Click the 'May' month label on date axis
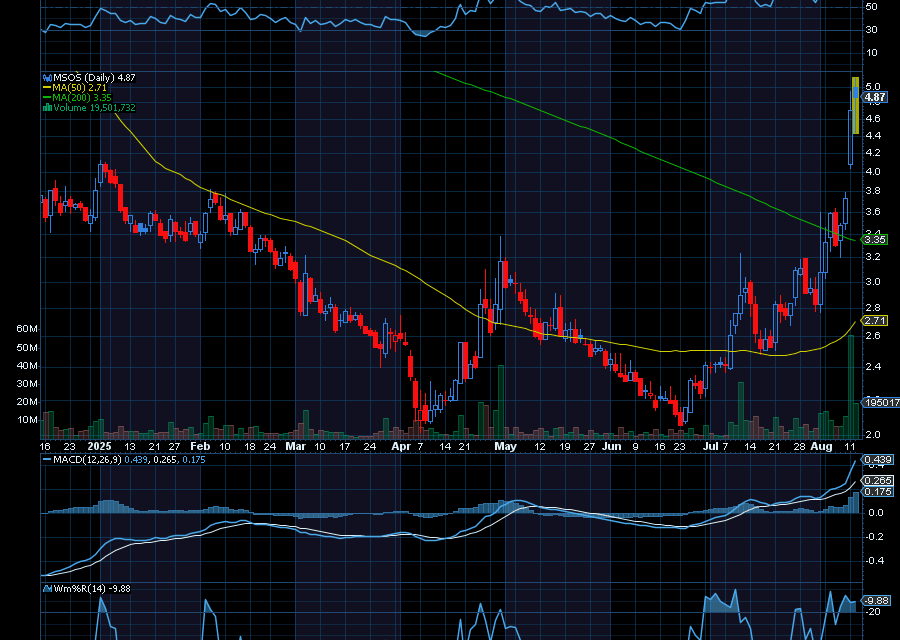Viewport: 900px width, 640px height. coord(506,446)
